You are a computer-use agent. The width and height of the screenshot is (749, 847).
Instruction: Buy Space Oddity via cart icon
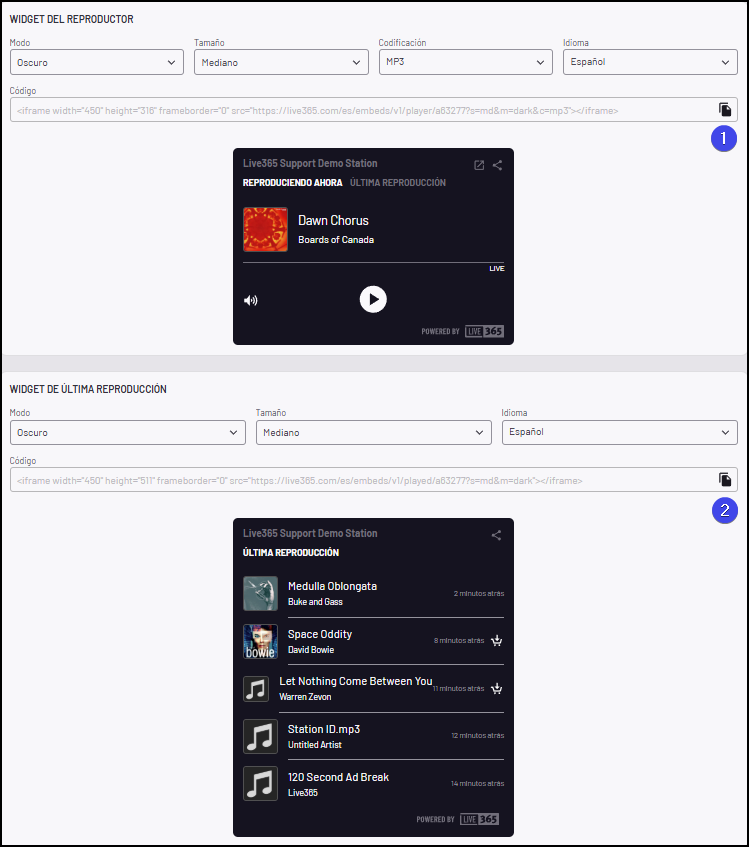[x=497, y=641]
